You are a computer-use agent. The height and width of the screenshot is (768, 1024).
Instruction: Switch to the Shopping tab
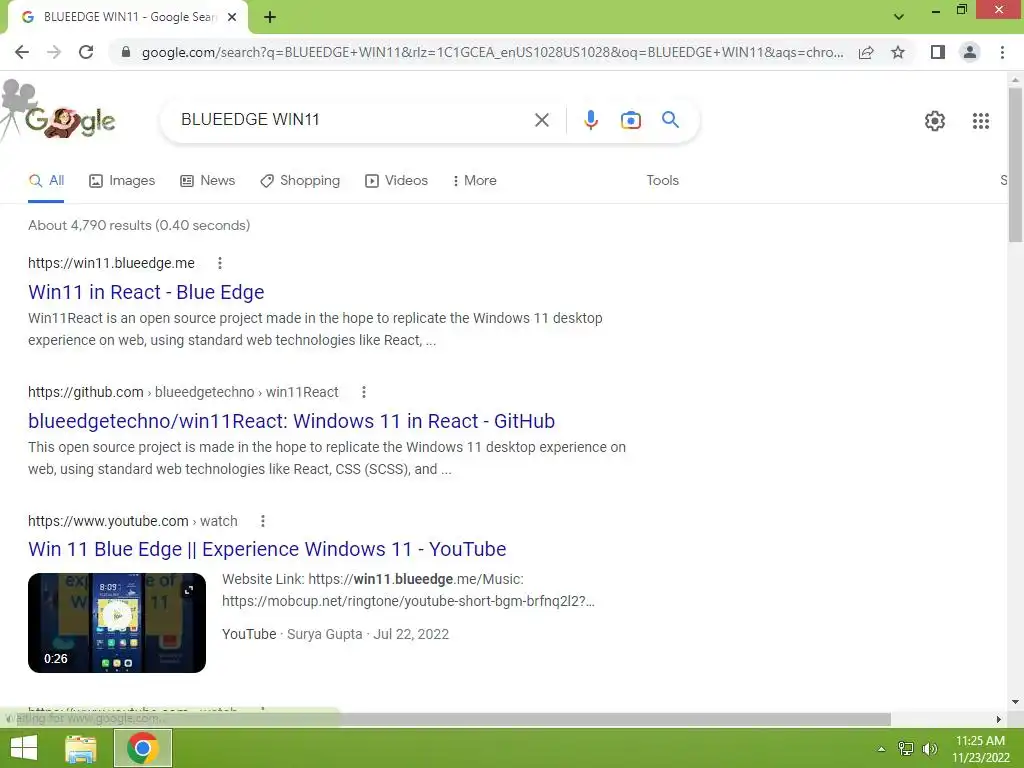coord(300,181)
